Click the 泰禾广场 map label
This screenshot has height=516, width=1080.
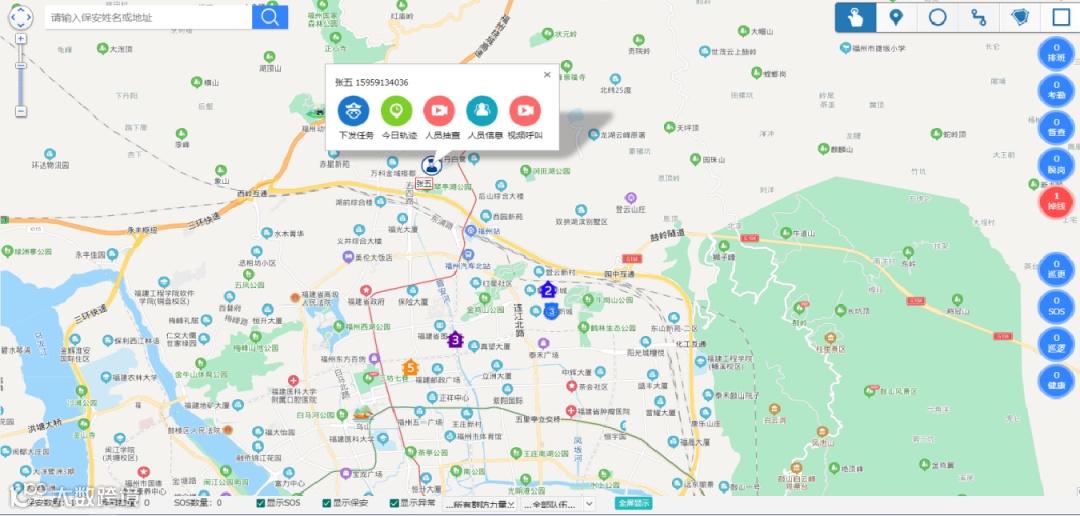coord(543,354)
